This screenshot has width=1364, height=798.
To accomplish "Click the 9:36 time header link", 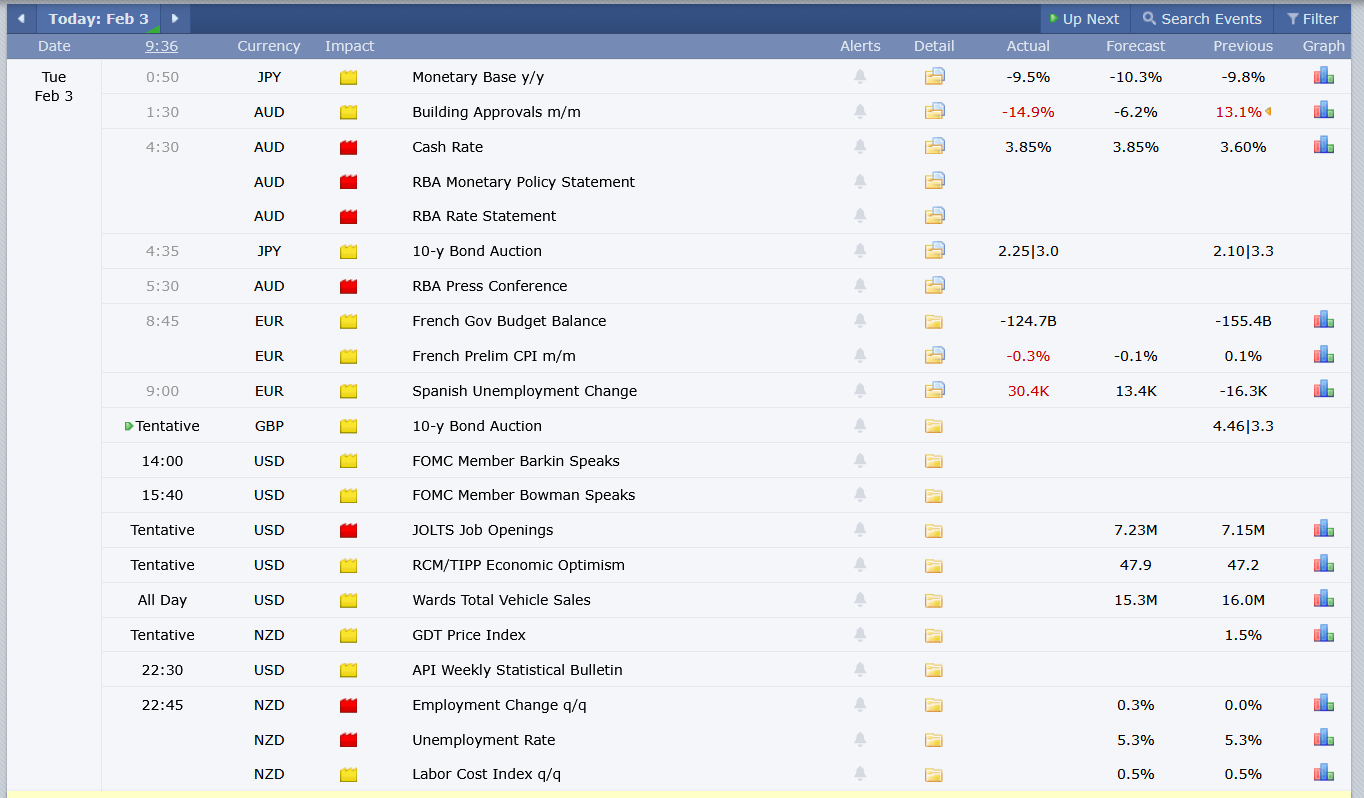I will [x=161, y=46].
